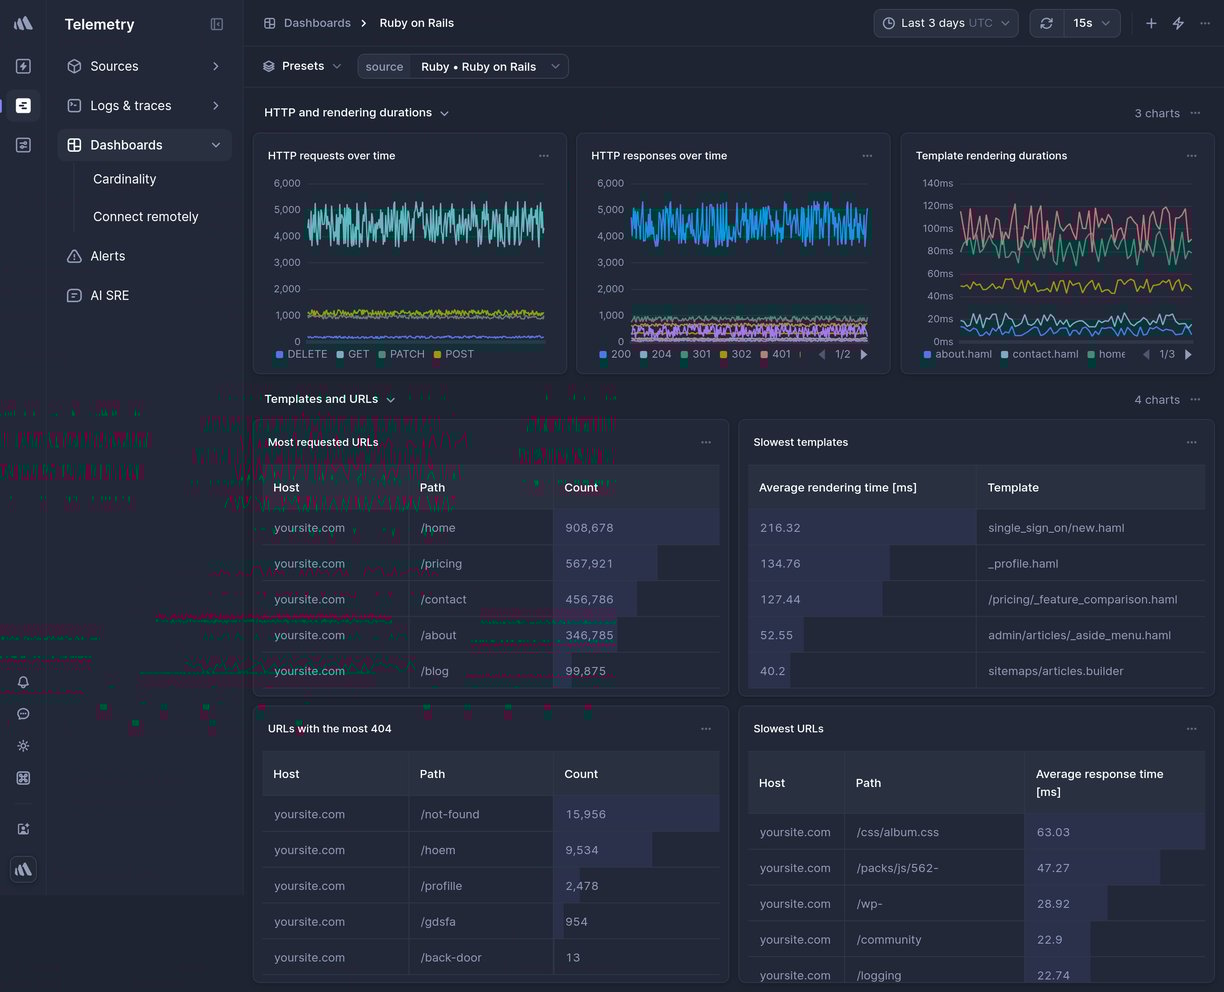
Task: Open the chat bubble icon
Action: [23, 714]
